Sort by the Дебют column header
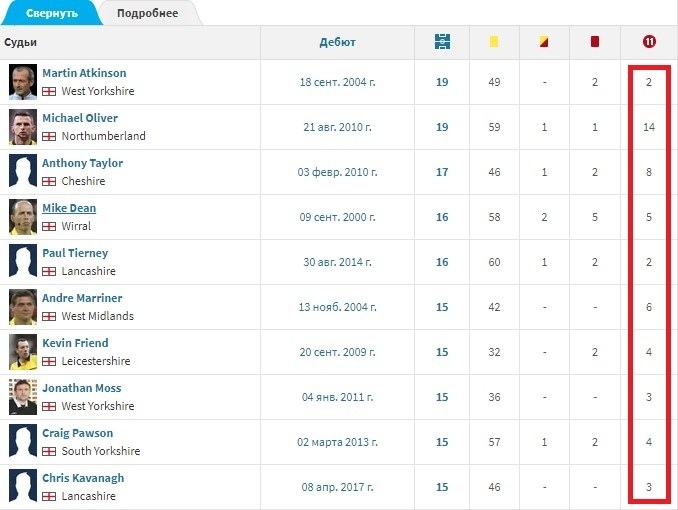 click(337, 42)
